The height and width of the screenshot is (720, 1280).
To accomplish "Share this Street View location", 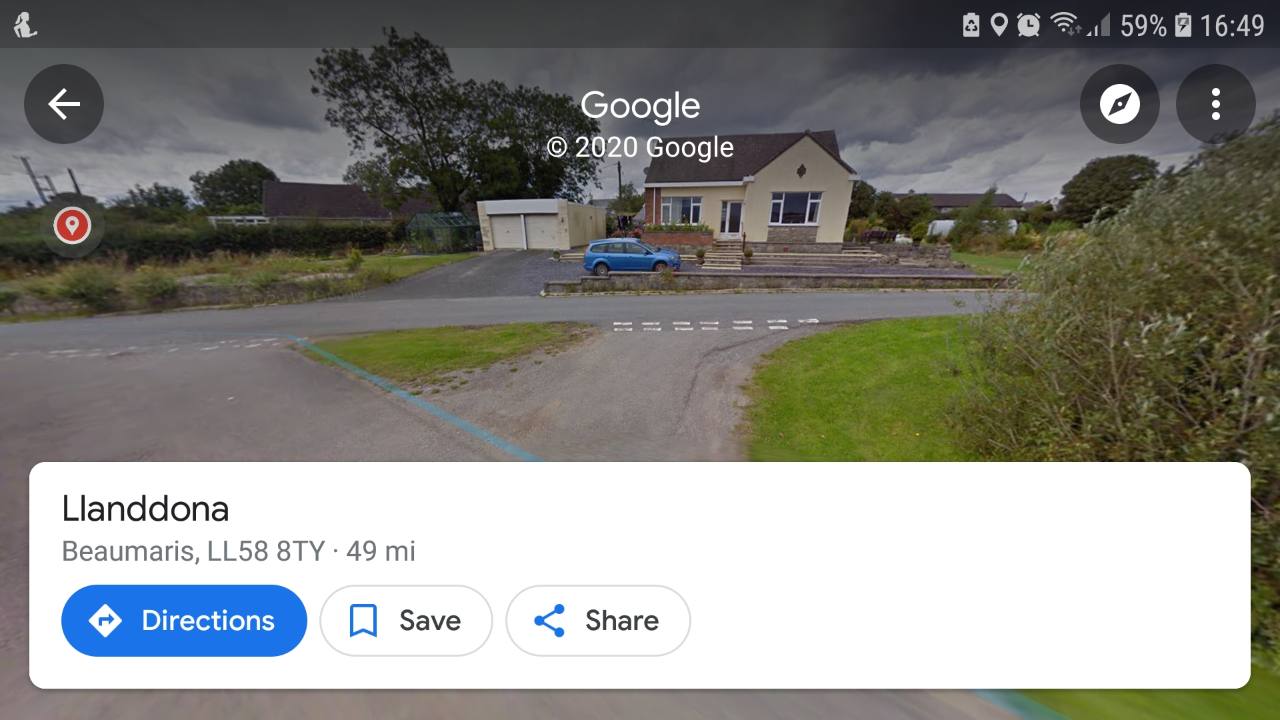I will click(598, 621).
